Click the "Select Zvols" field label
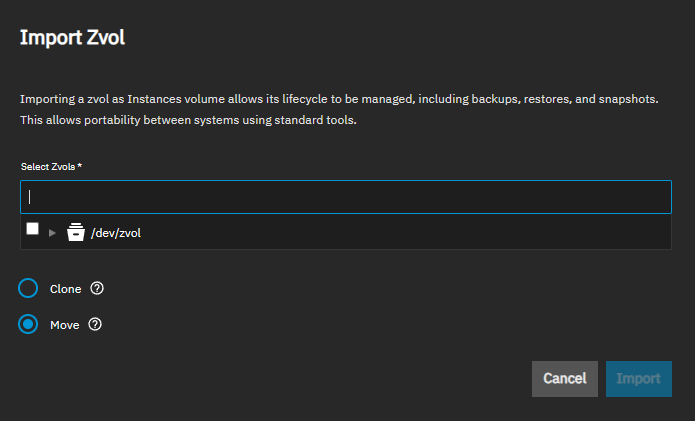Image resolution: width=695 pixels, height=421 pixels. [47, 165]
